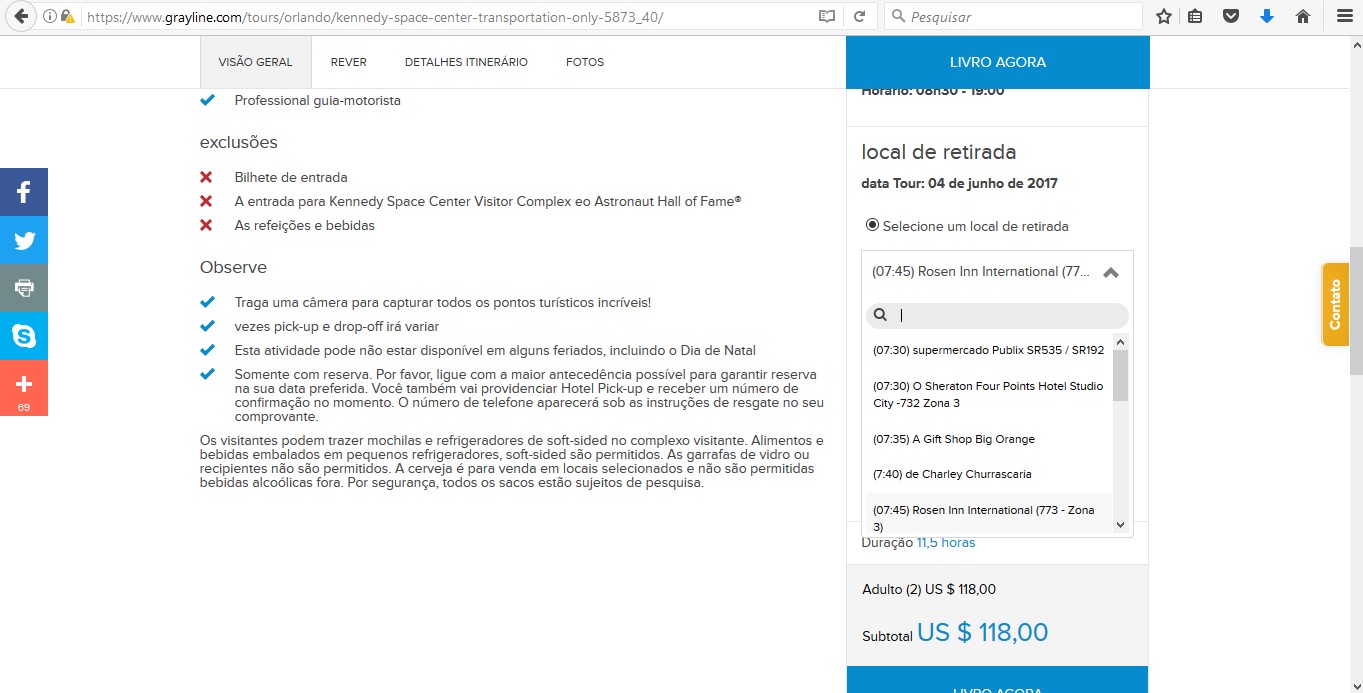Share through the Skype icon

point(24,336)
